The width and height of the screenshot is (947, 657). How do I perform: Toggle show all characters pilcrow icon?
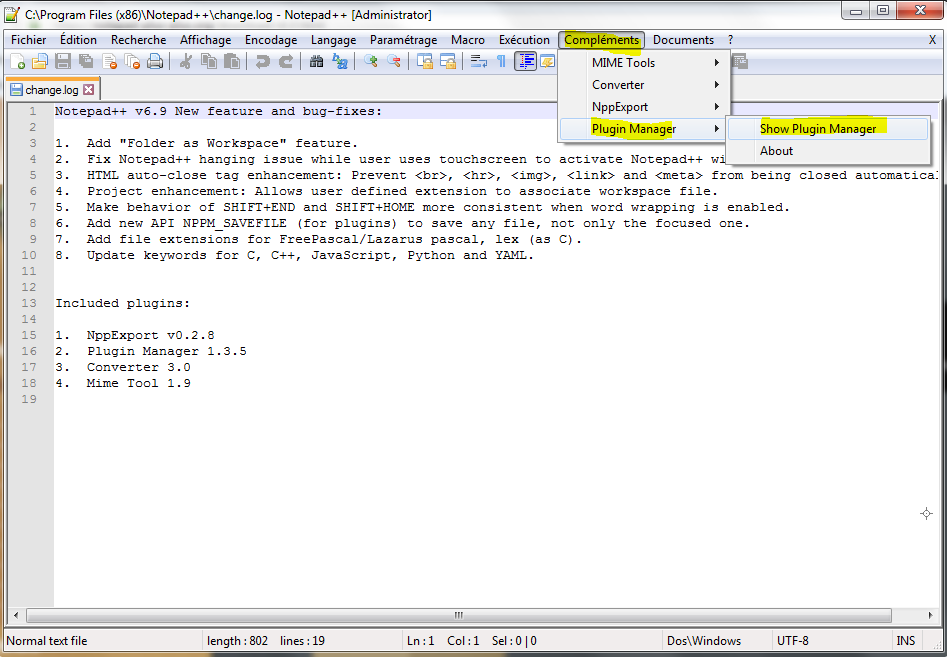point(501,62)
